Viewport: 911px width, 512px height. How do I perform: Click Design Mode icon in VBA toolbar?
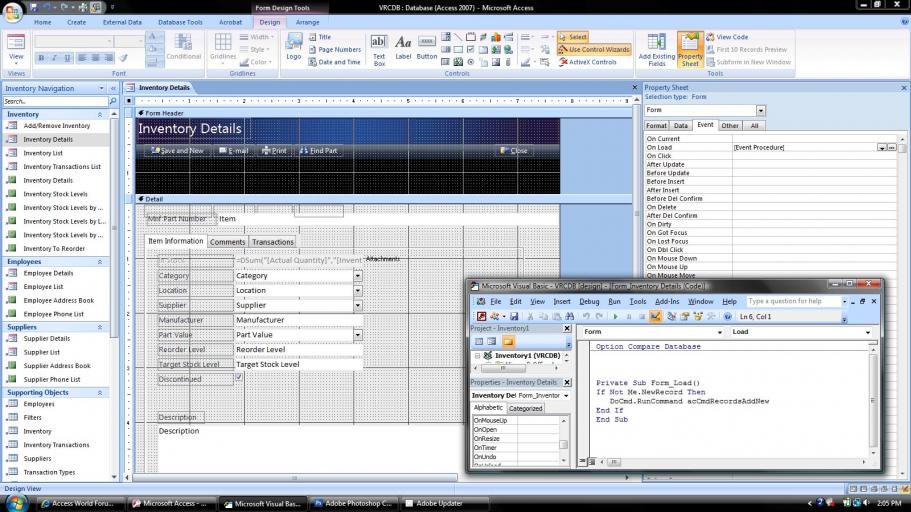point(655,317)
